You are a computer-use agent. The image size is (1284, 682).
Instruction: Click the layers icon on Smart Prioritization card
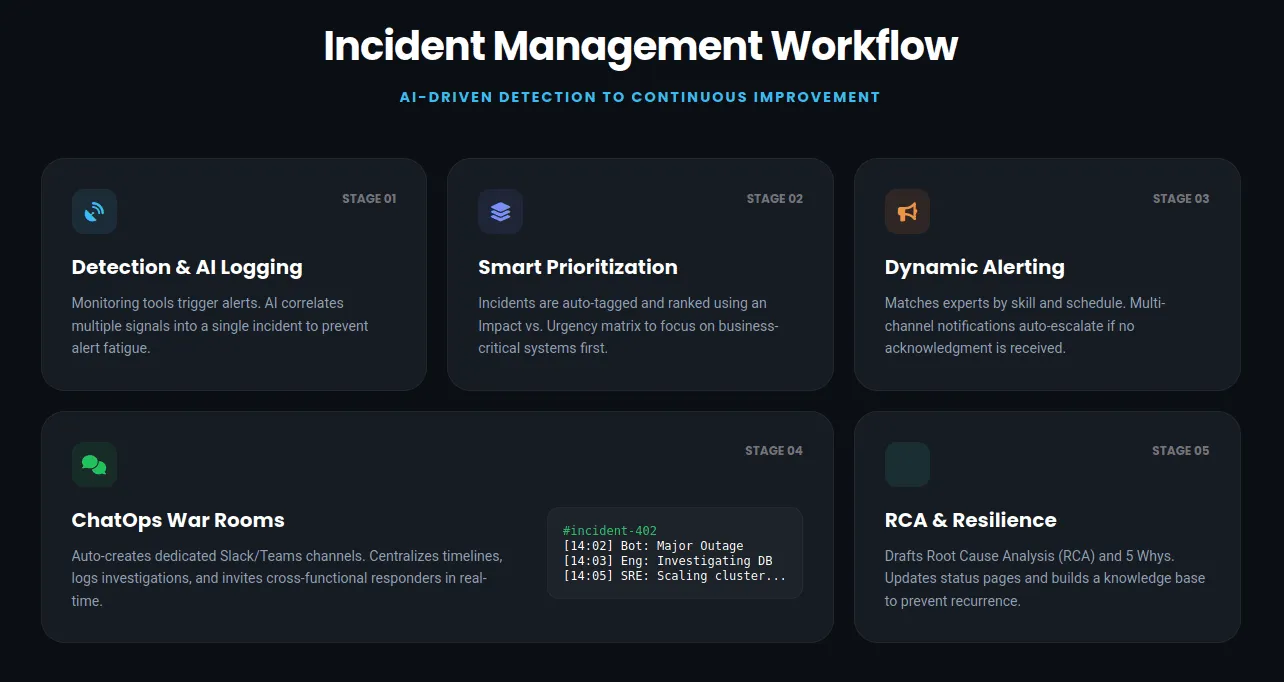tap(500, 211)
